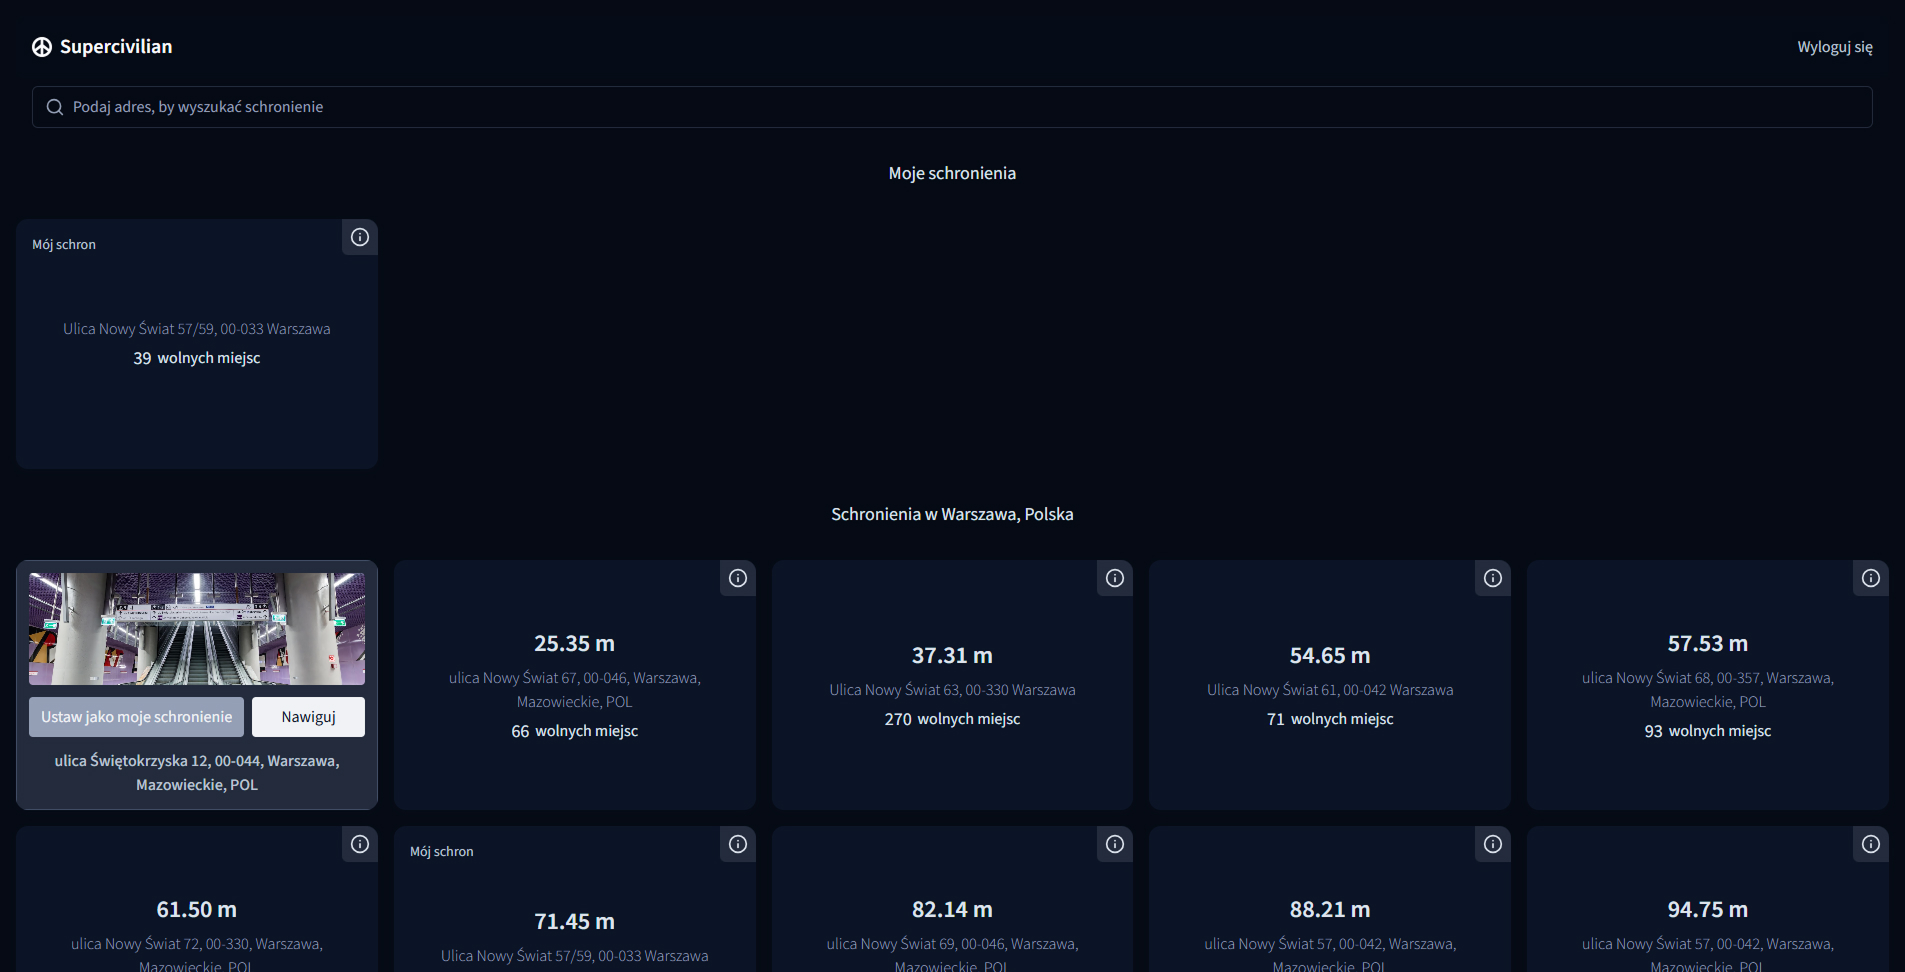The image size is (1905, 972).
Task: Click Mój schron label in Moje schronienia
Action: click(64, 245)
